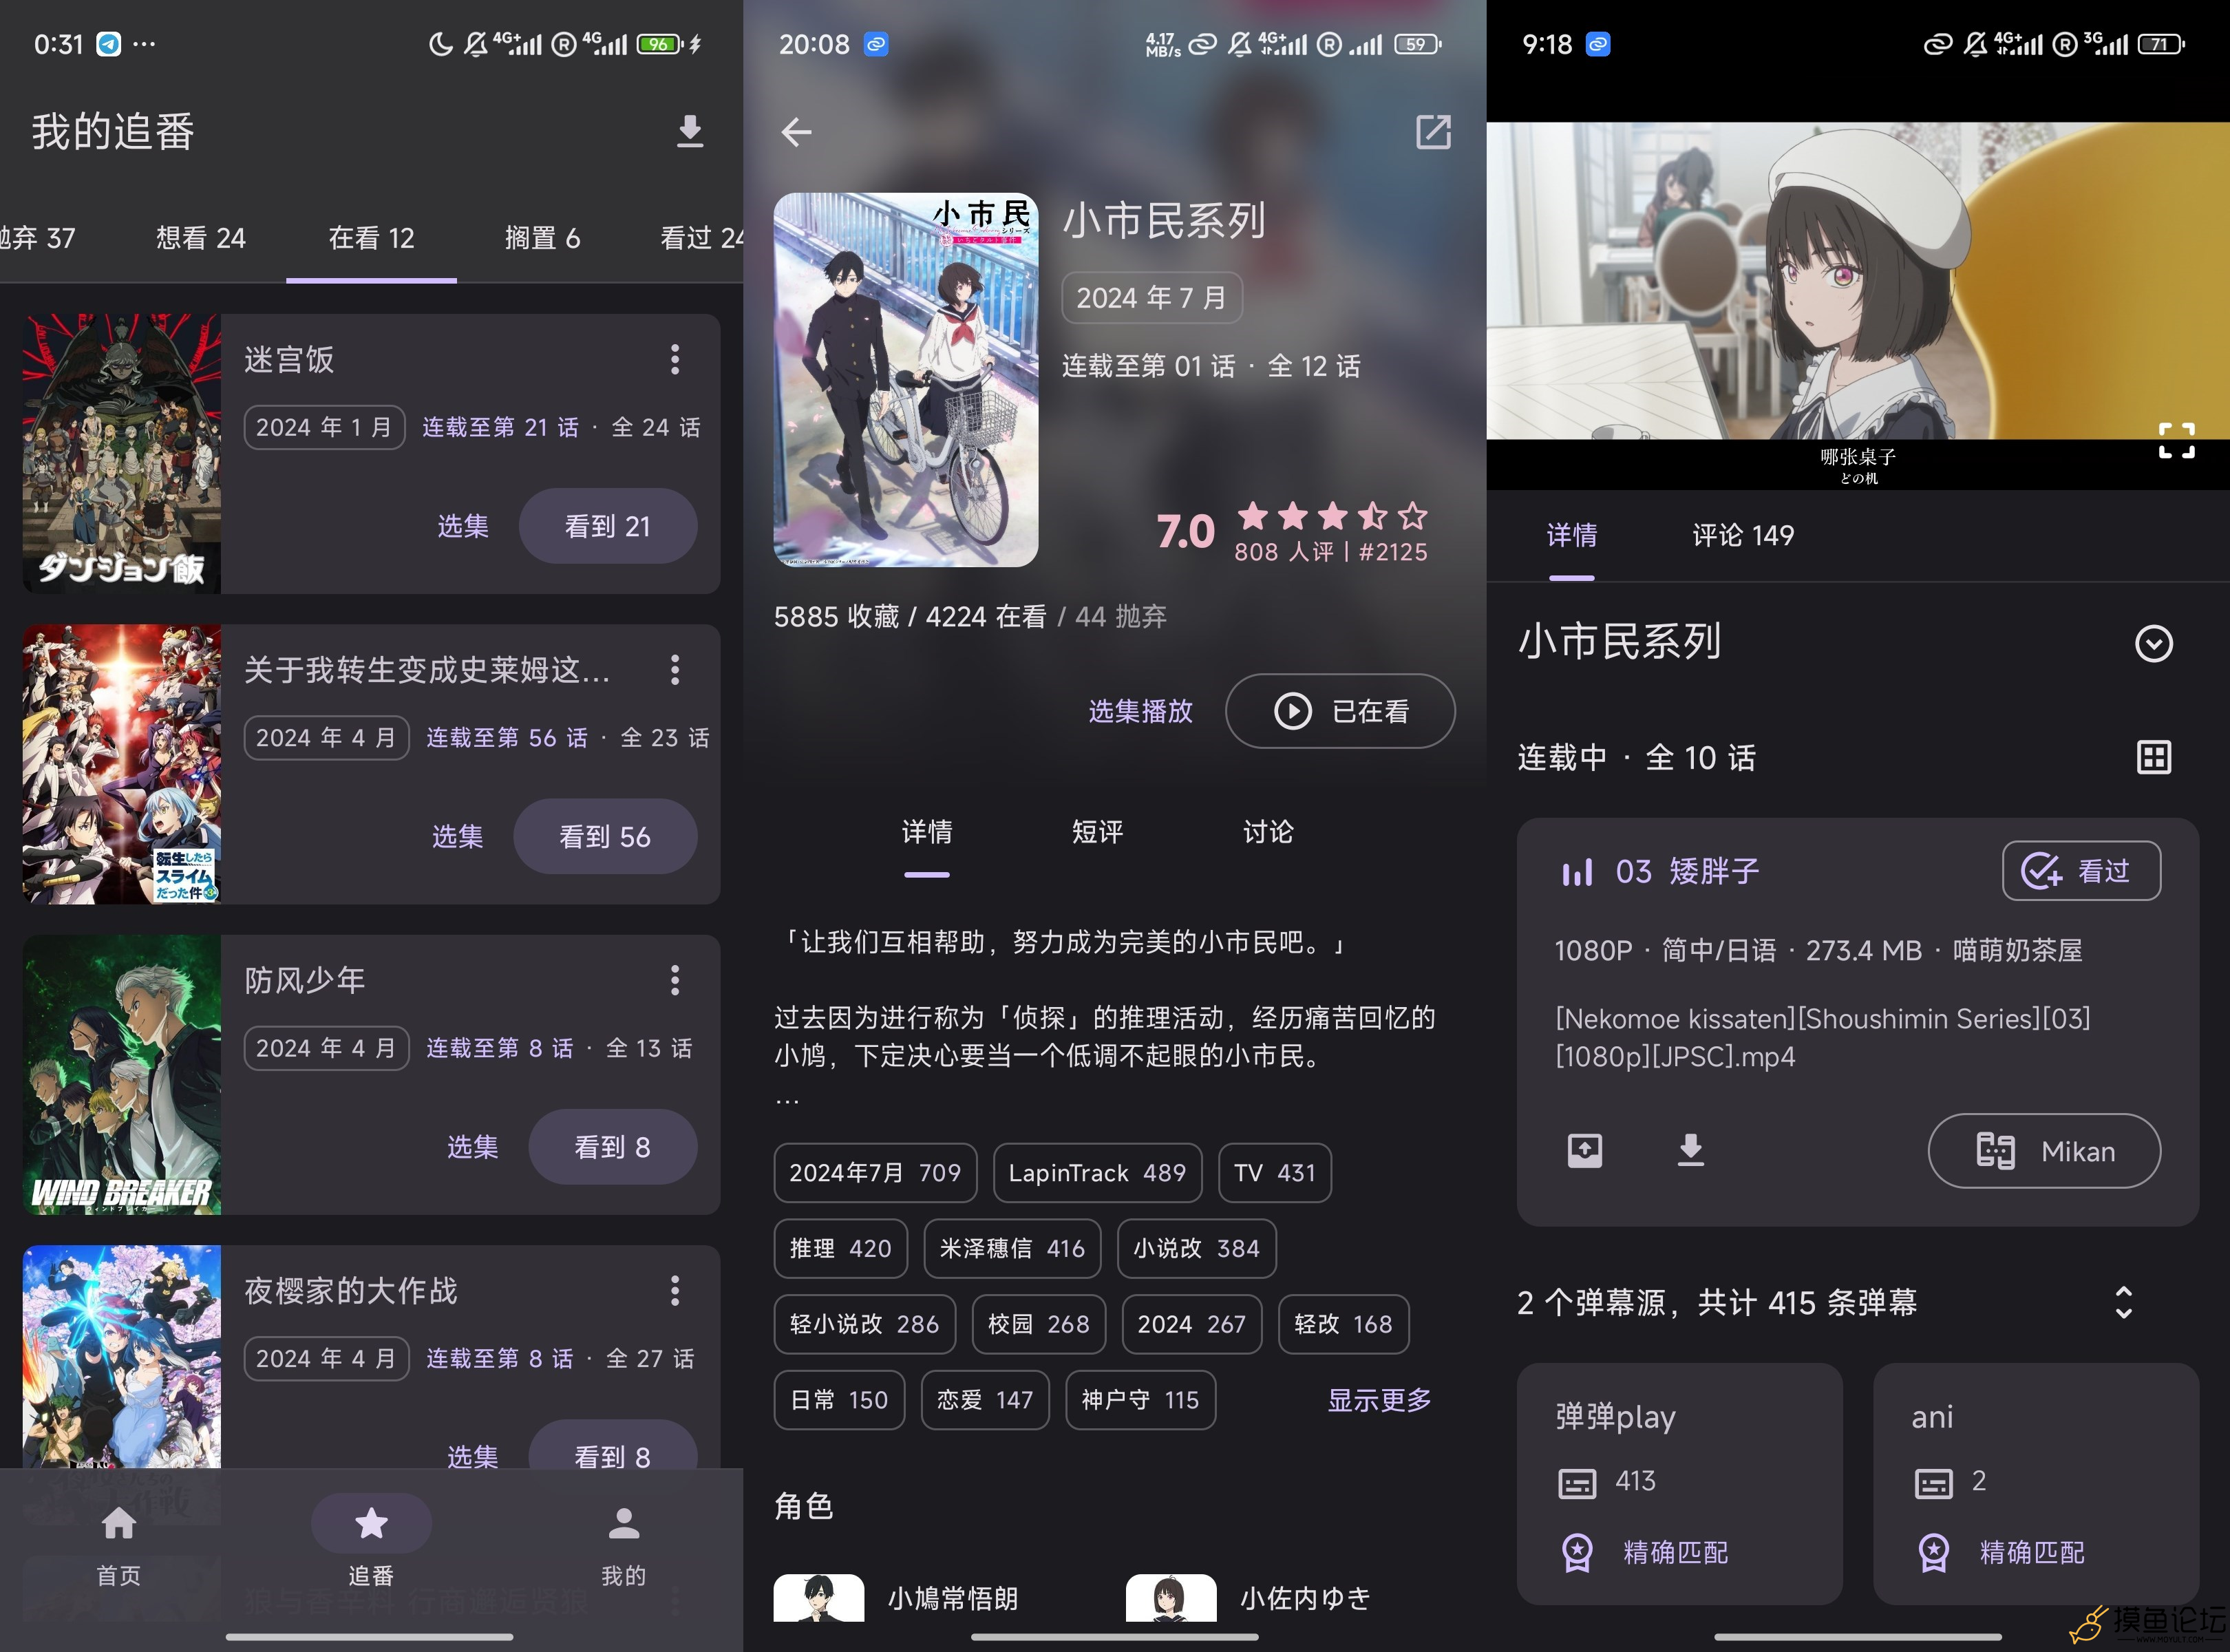Mark episode 03 as 看过

tap(2081, 871)
